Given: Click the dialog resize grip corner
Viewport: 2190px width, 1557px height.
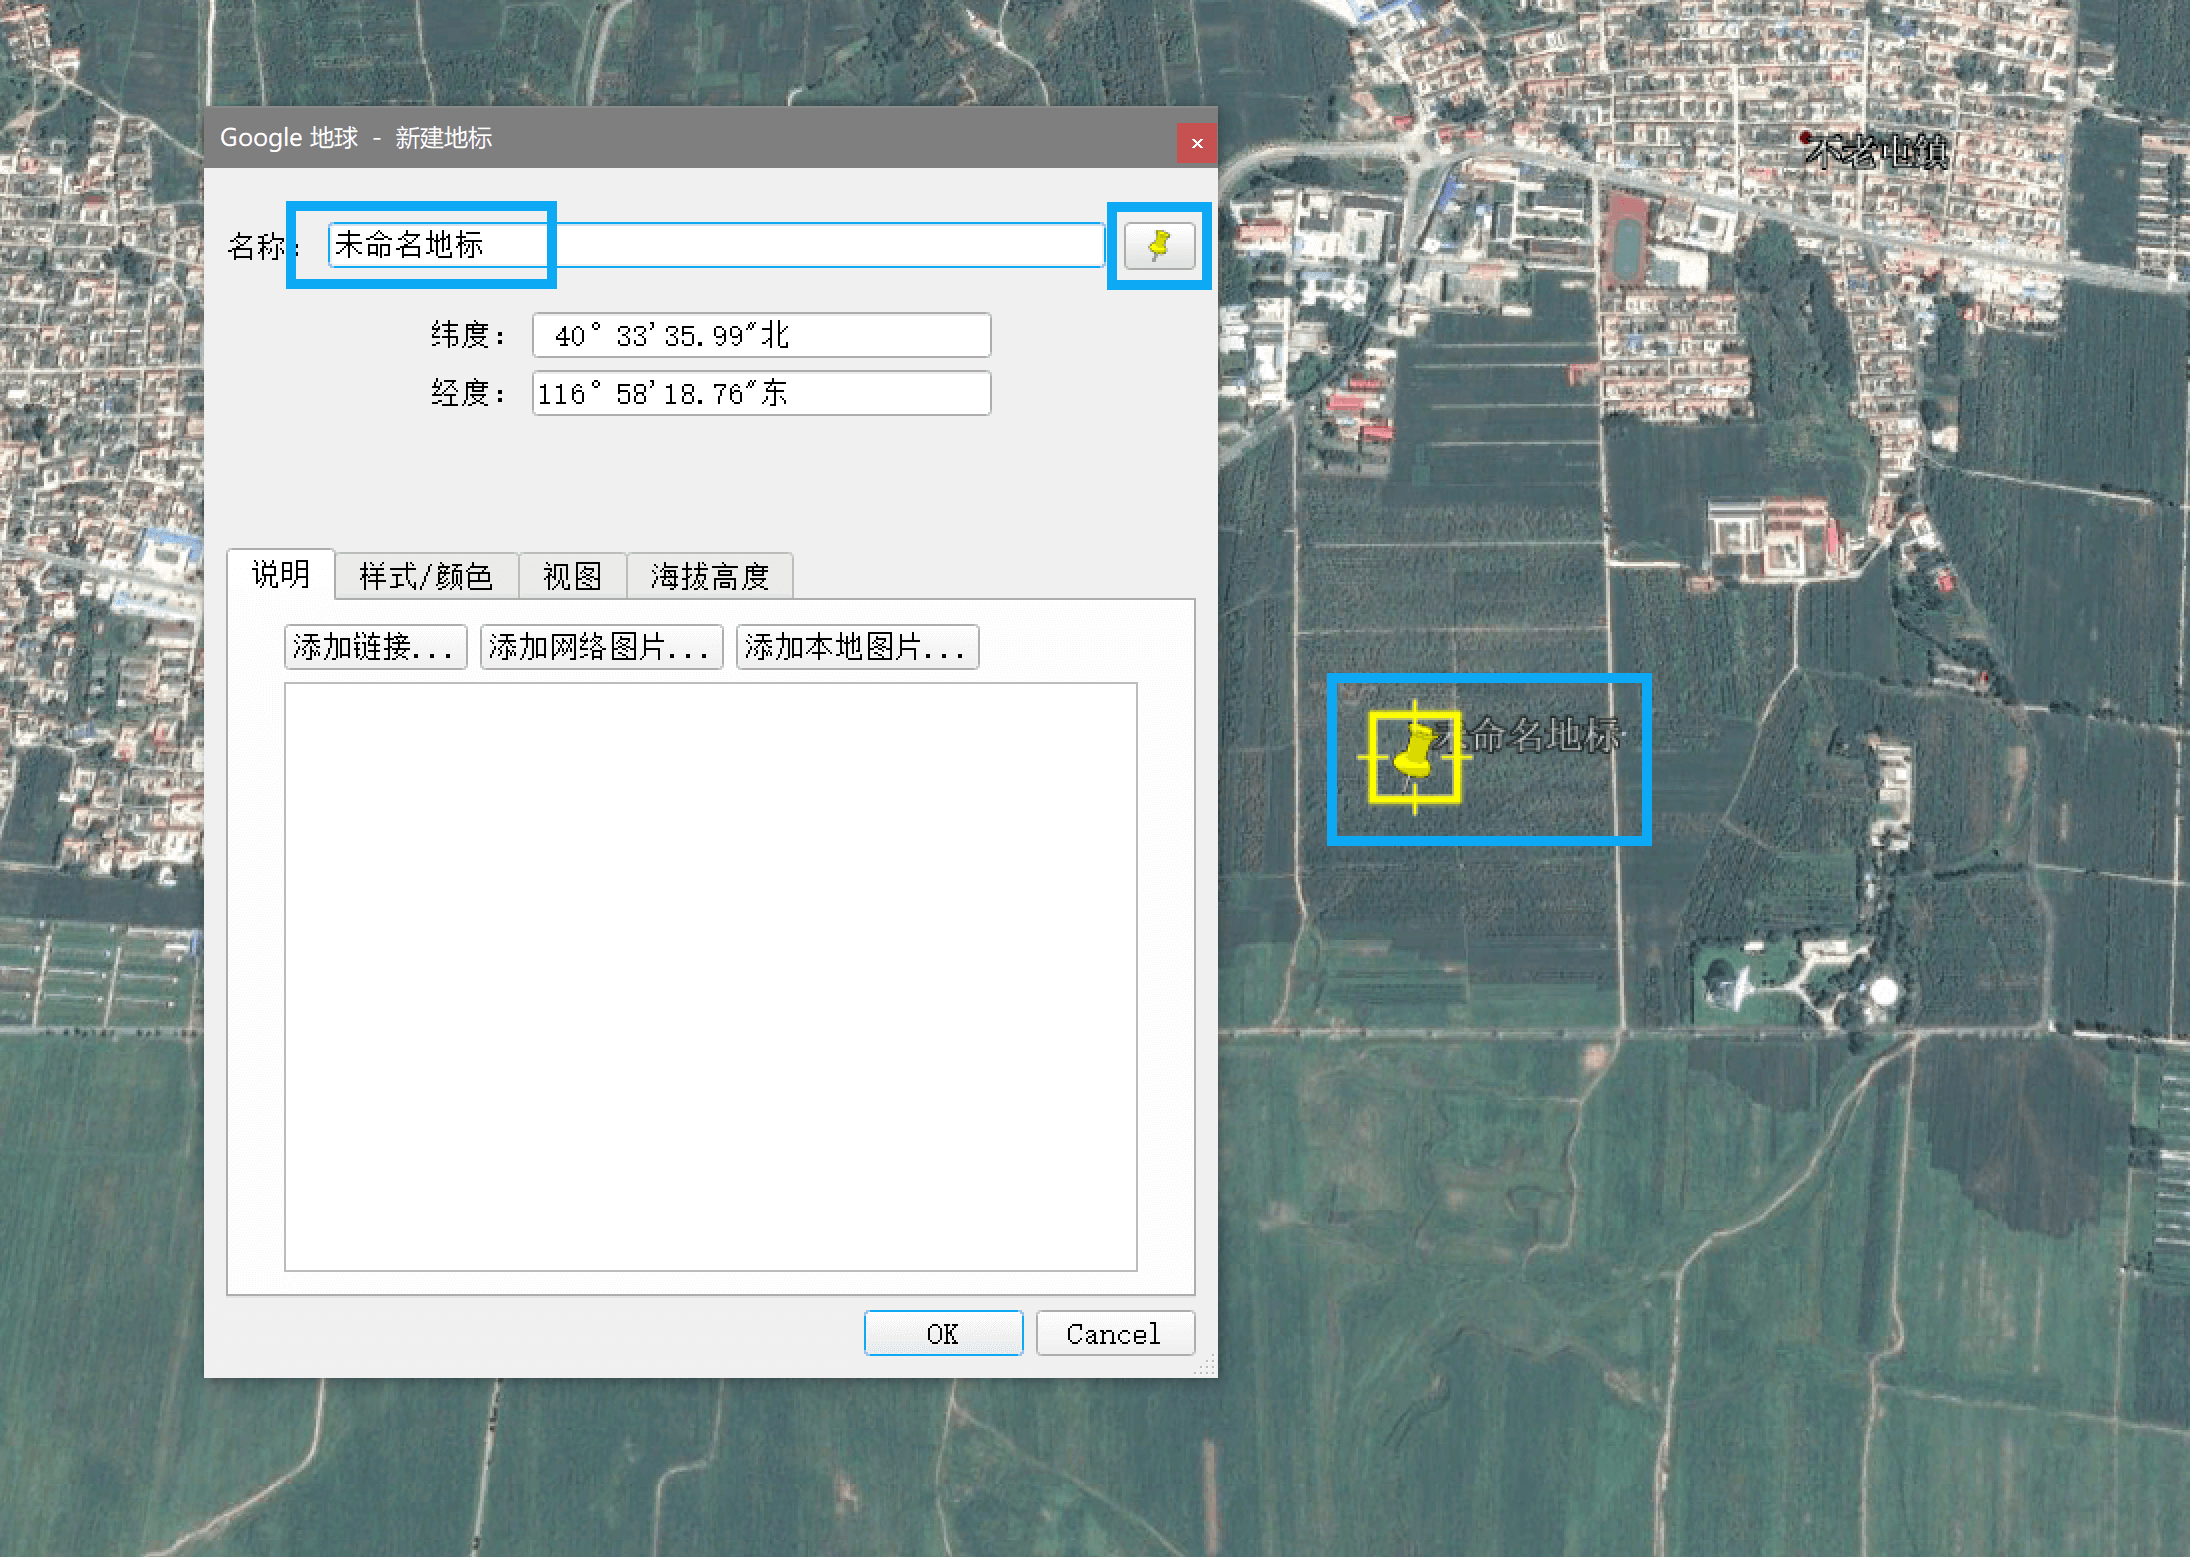Looking at the screenshot, I should point(1207,1367).
